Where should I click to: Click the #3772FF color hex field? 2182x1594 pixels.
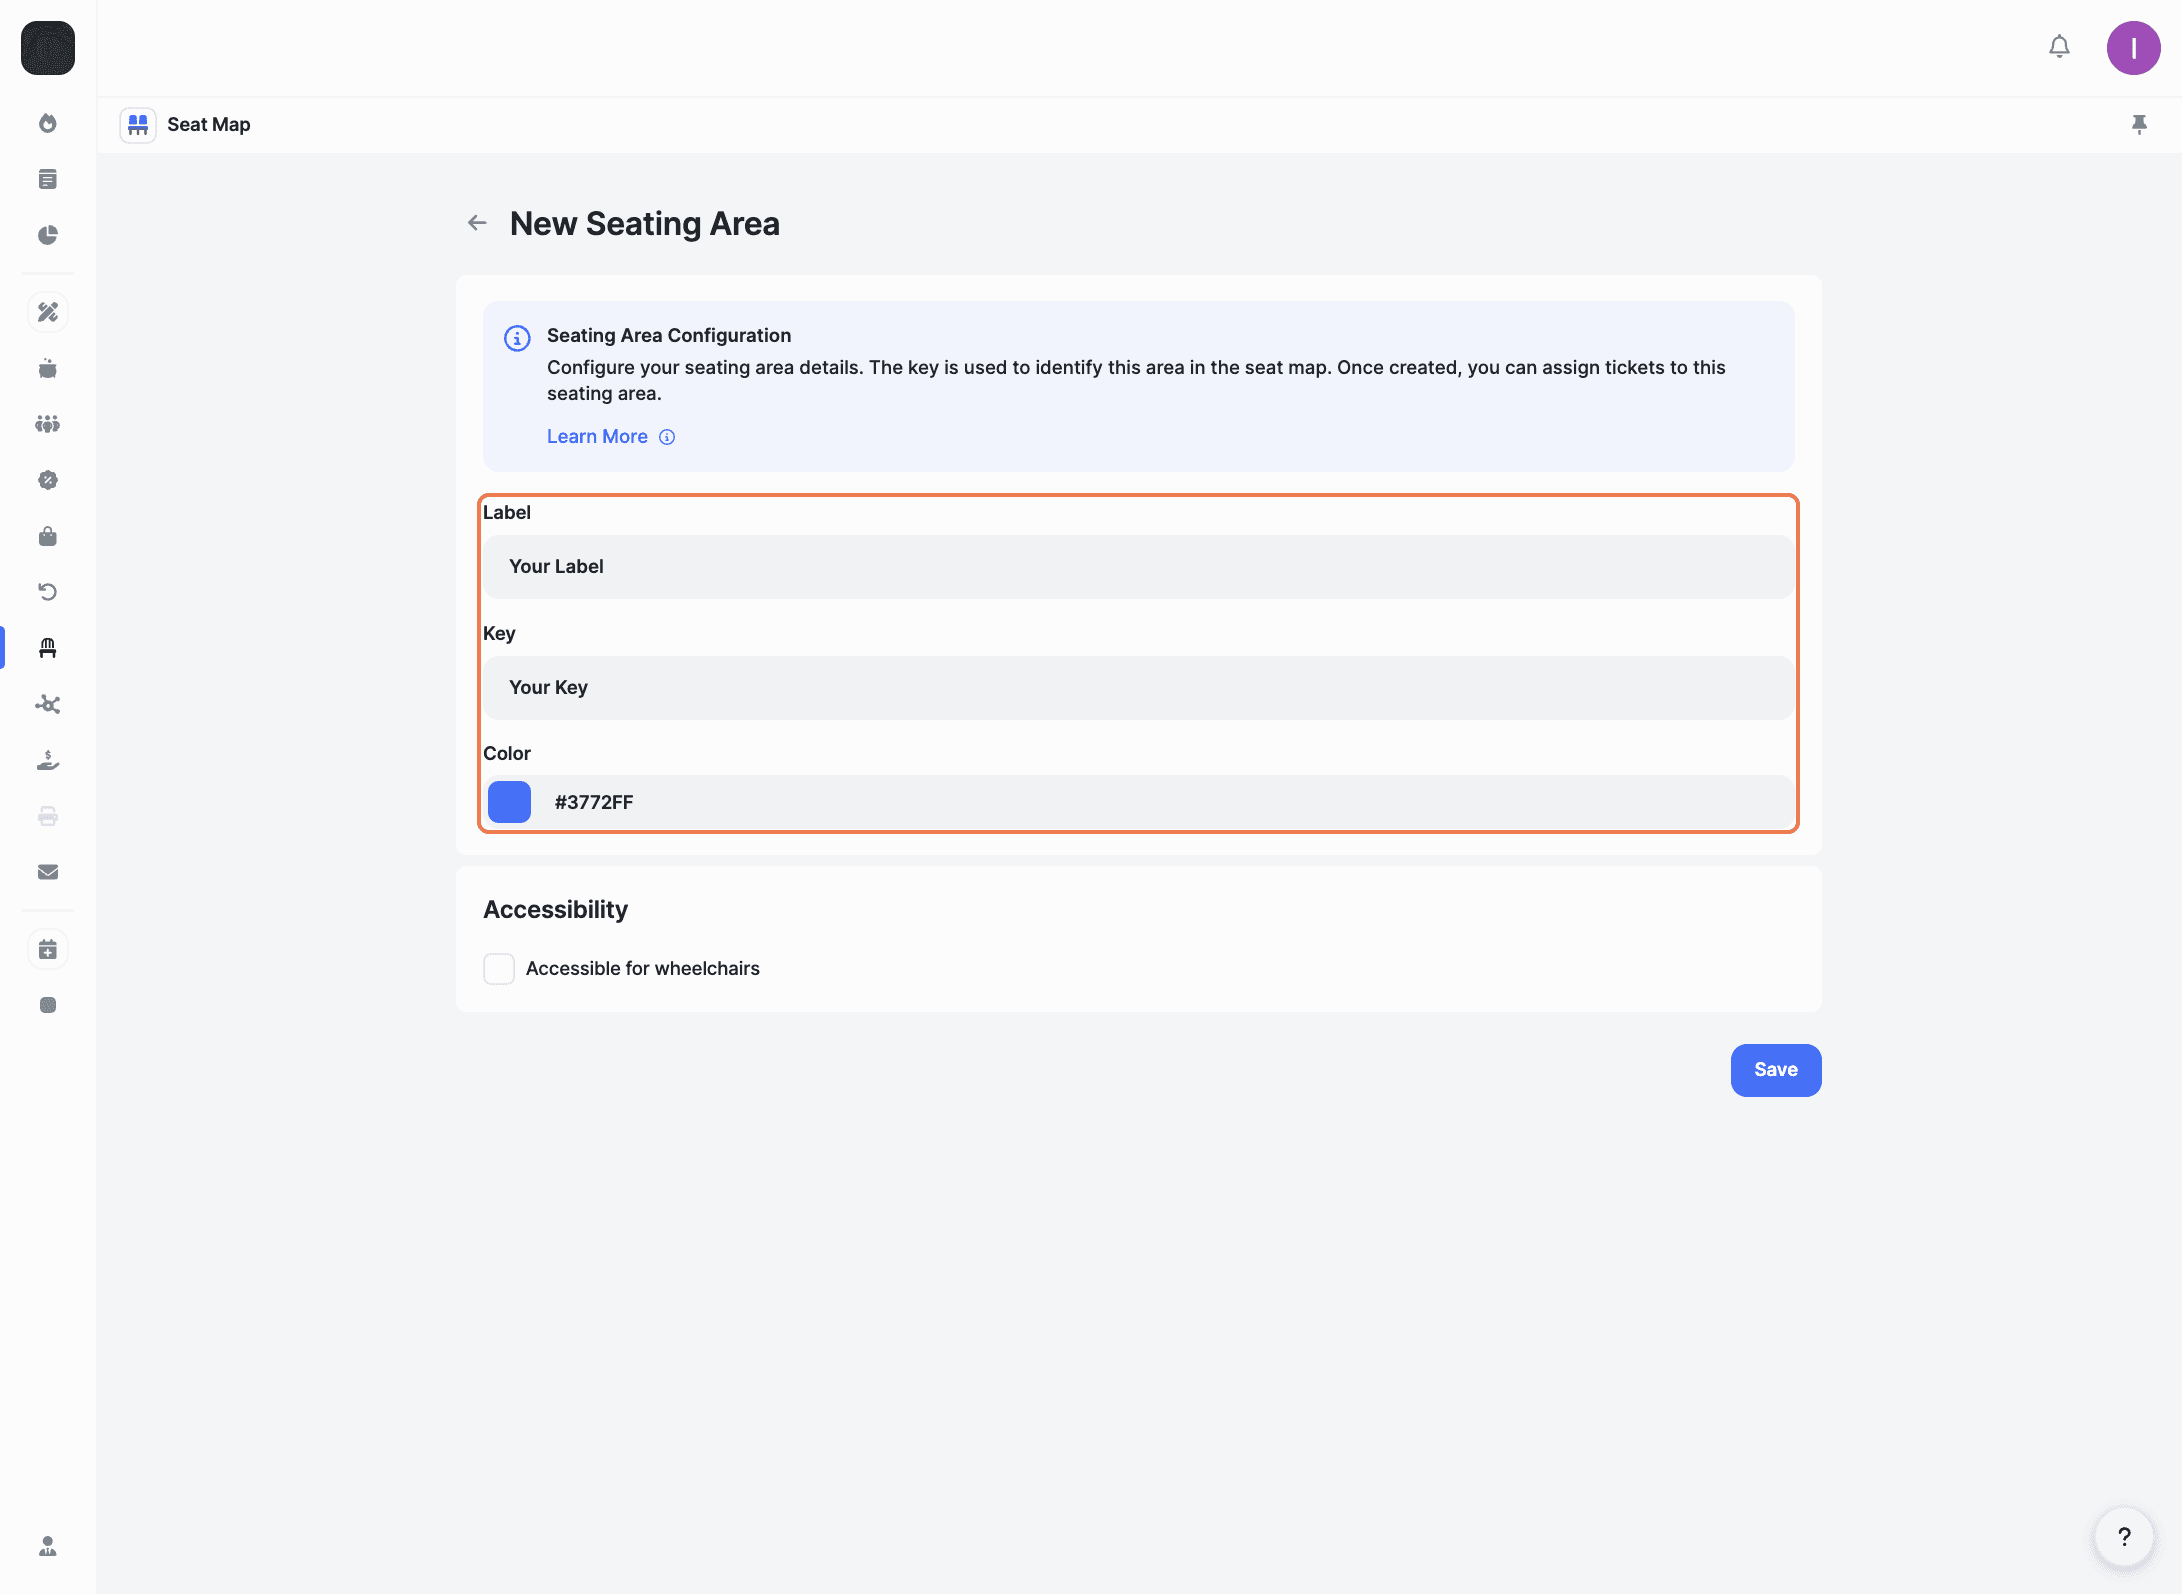(x=1160, y=802)
